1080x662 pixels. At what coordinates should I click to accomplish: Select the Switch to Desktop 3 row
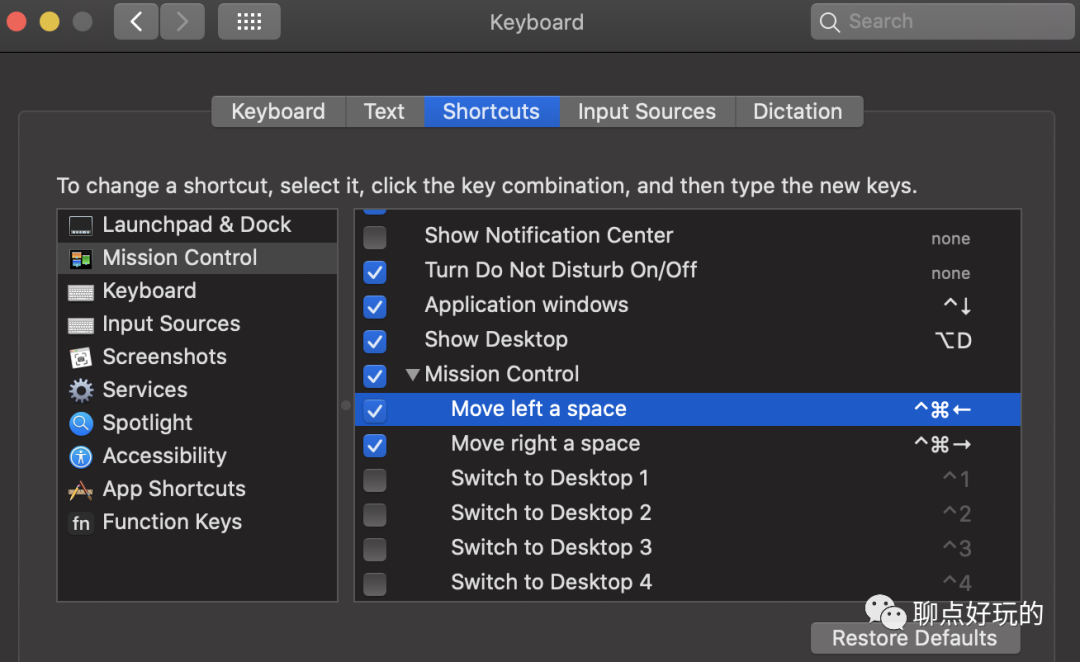pyautogui.click(x=687, y=548)
